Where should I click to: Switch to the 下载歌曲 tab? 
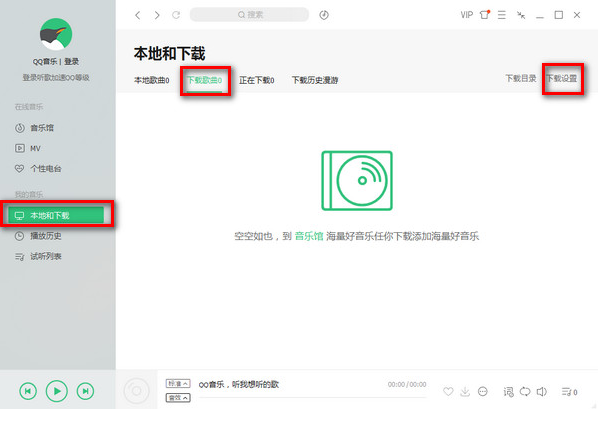pyautogui.click(x=204, y=80)
